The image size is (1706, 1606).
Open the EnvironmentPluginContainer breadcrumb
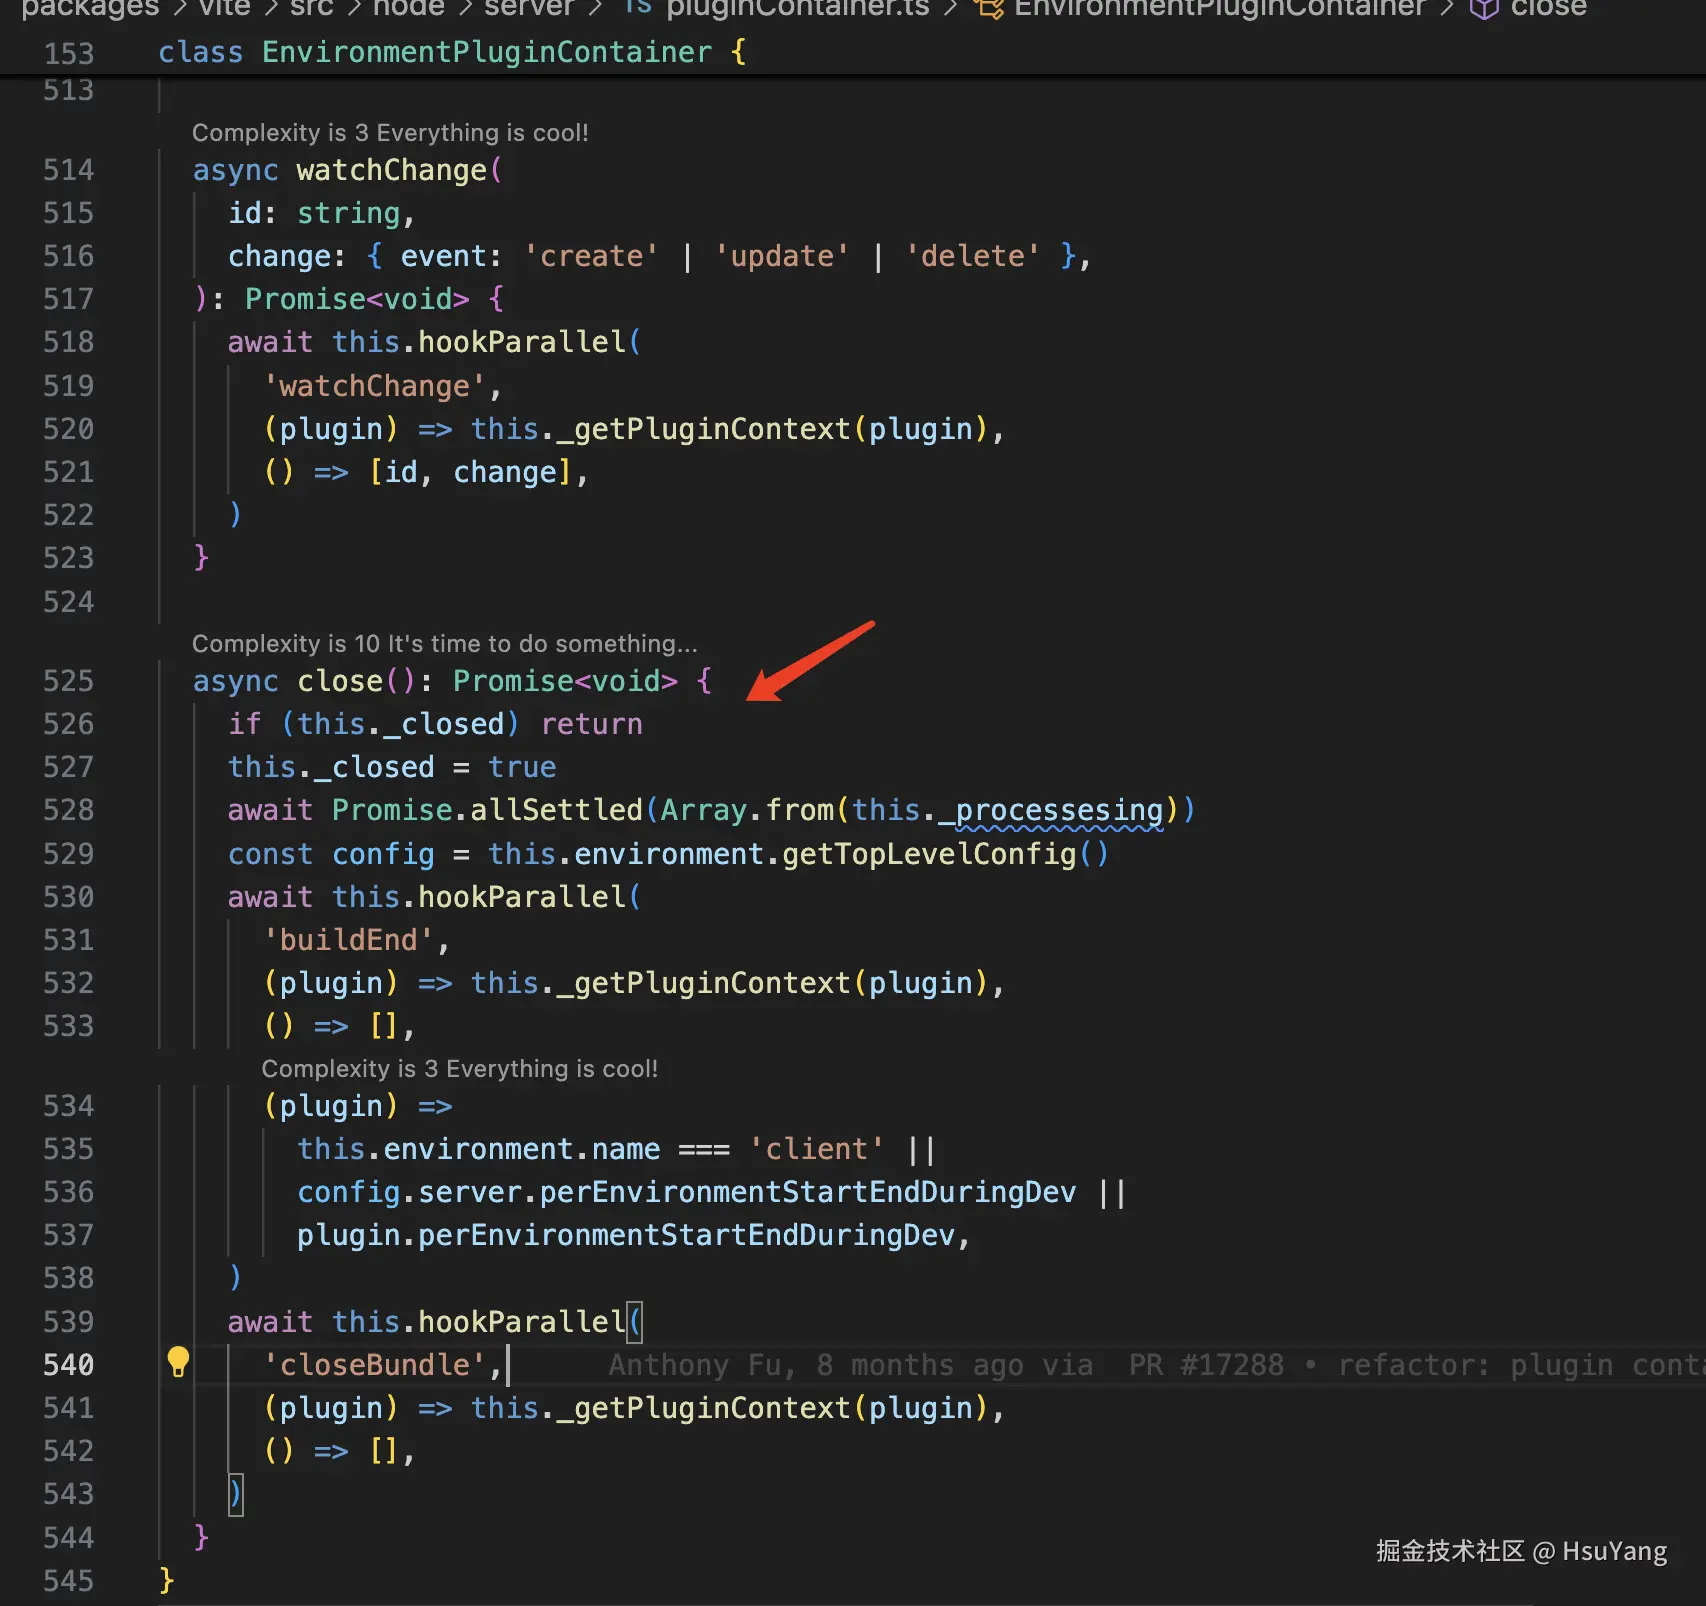(x=1219, y=8)
